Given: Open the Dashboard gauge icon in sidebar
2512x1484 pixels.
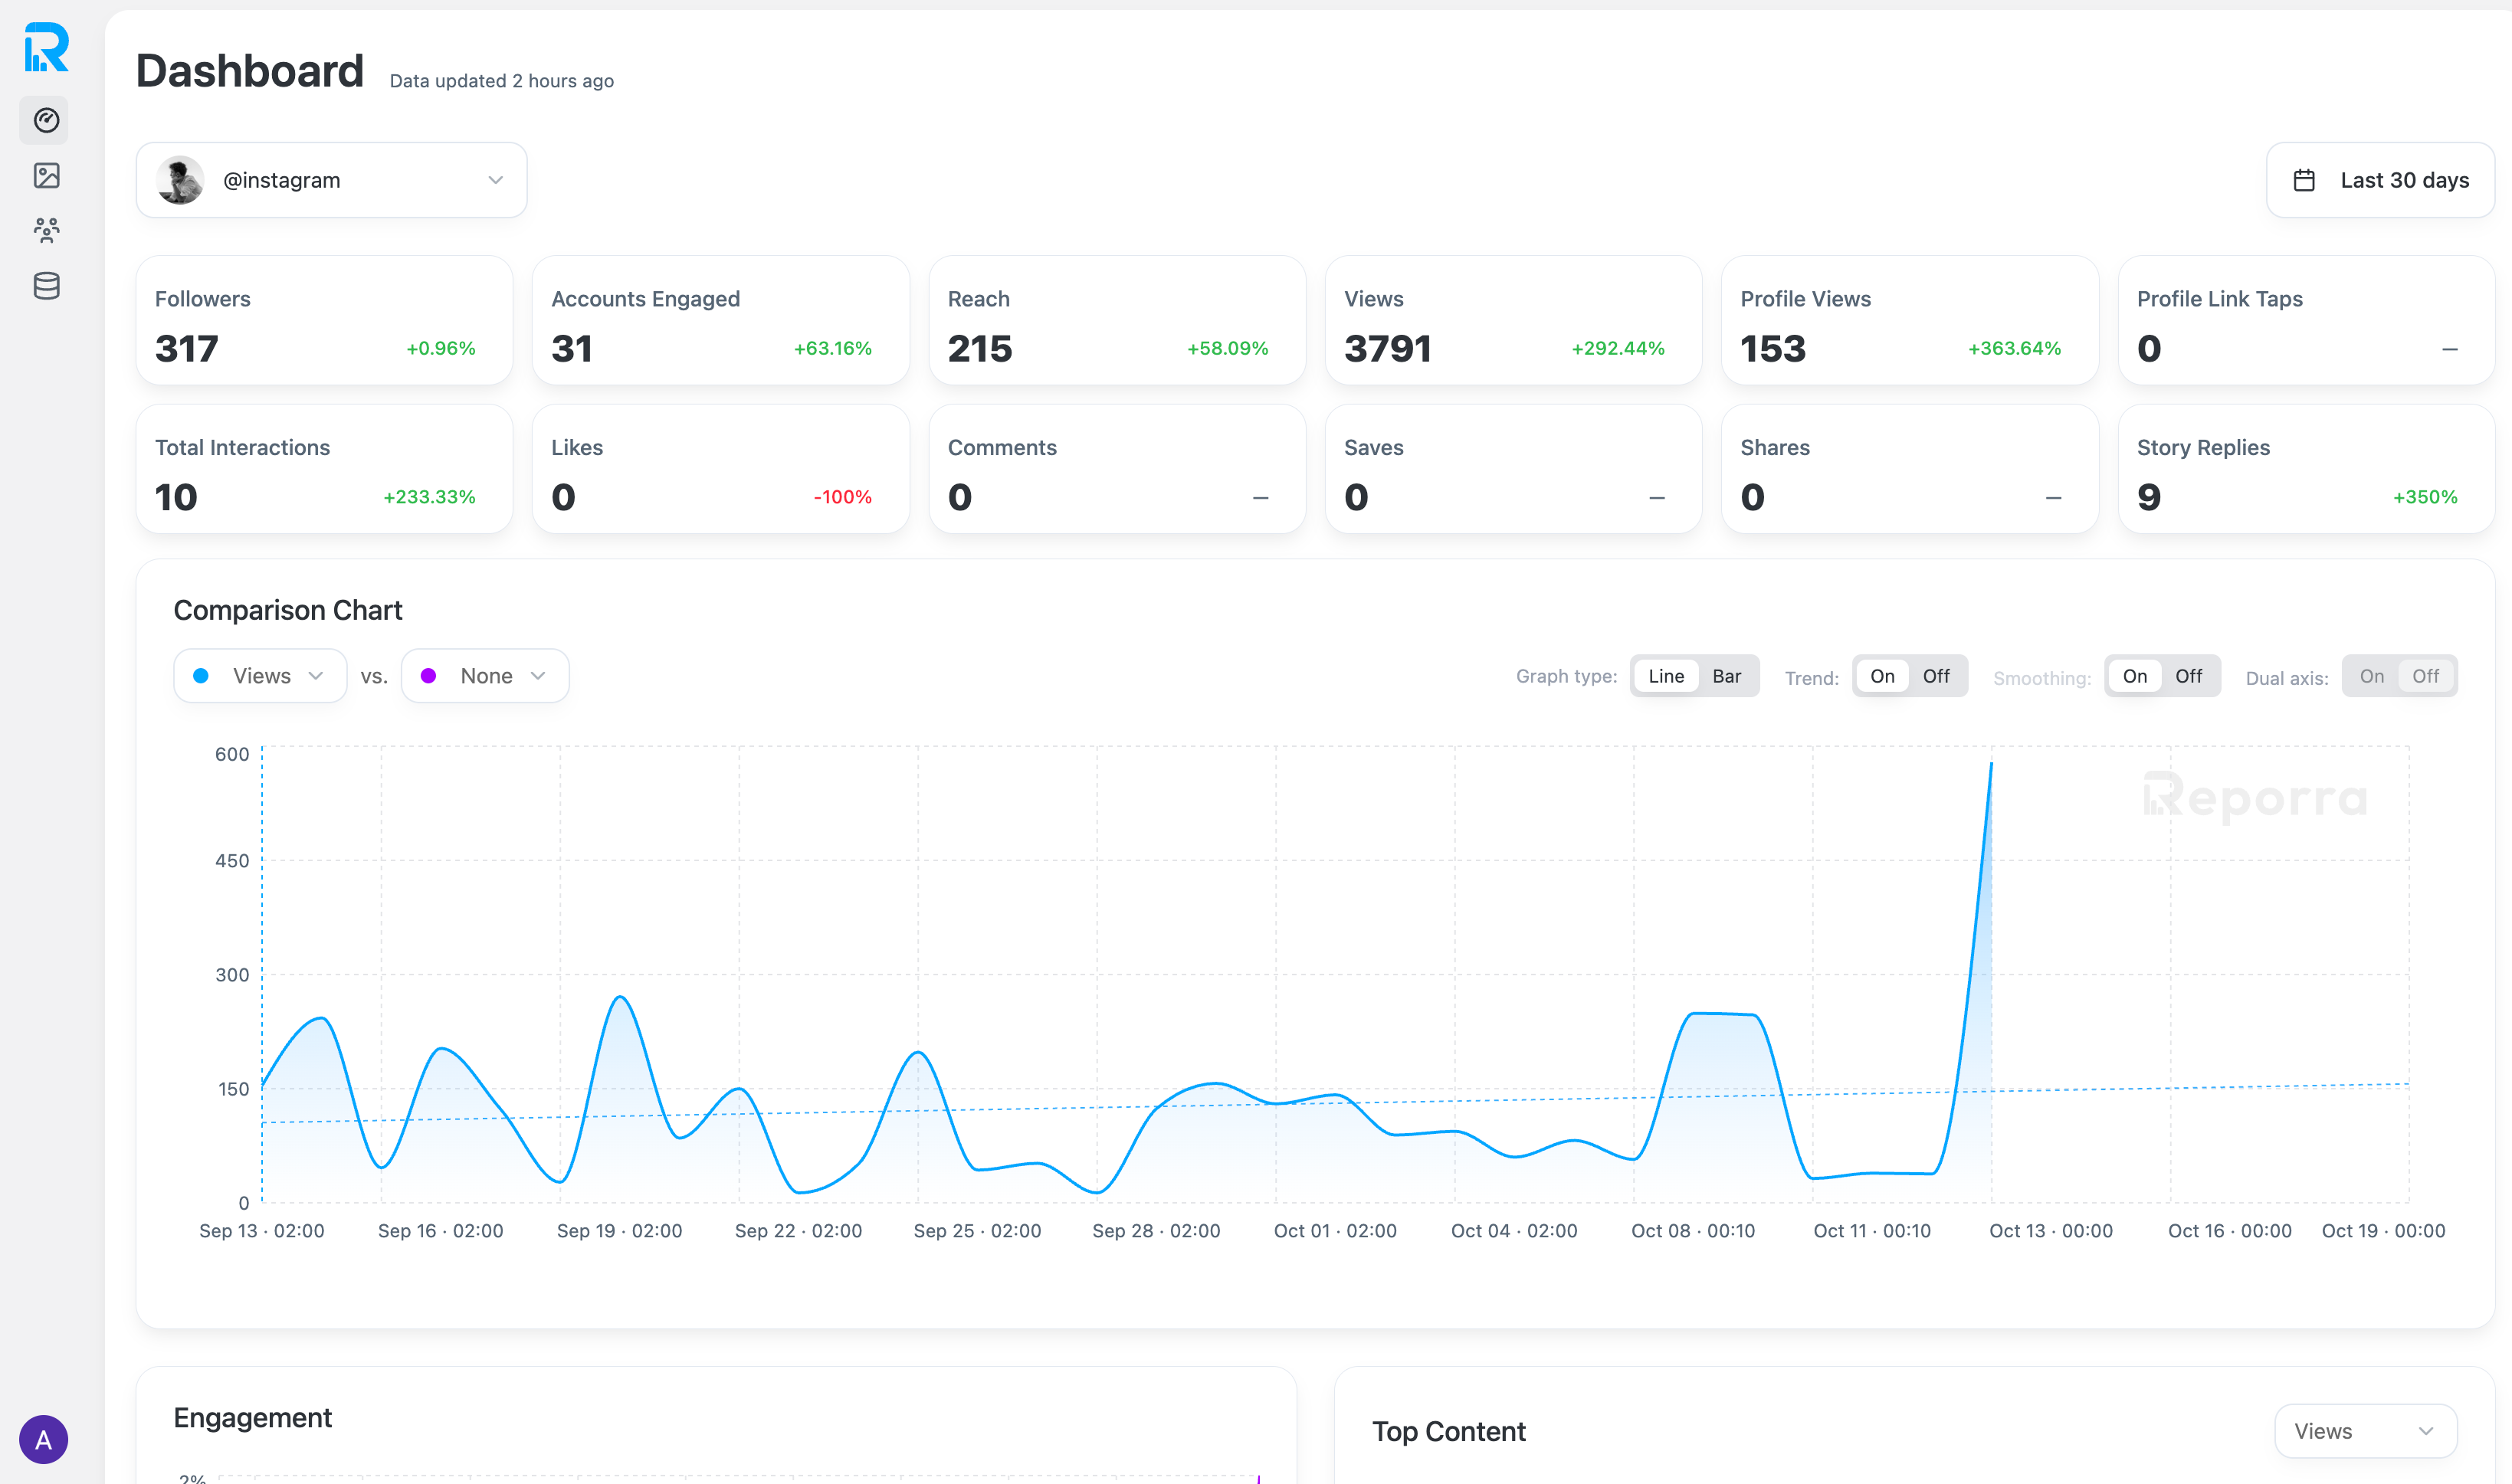Looking at the screenshot, I should pyautogui.click(x=46, y=120).
